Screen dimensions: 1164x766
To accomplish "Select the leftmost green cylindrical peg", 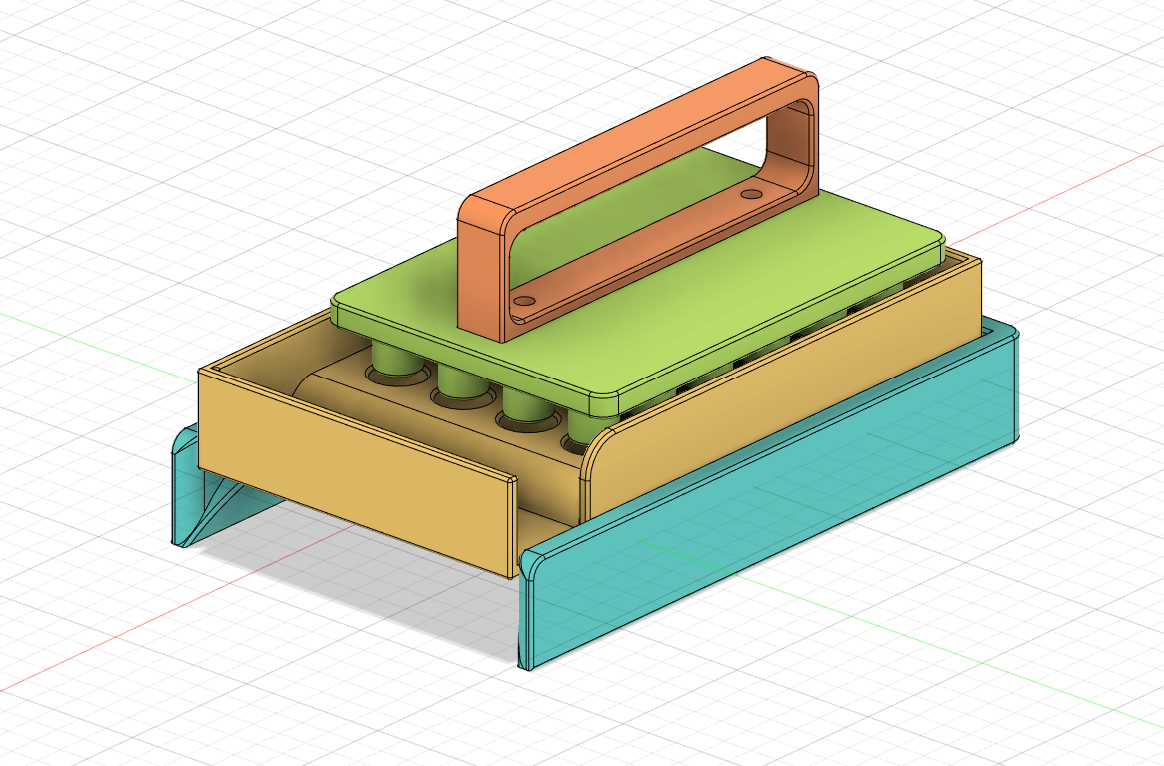I will tap(393, 359).
